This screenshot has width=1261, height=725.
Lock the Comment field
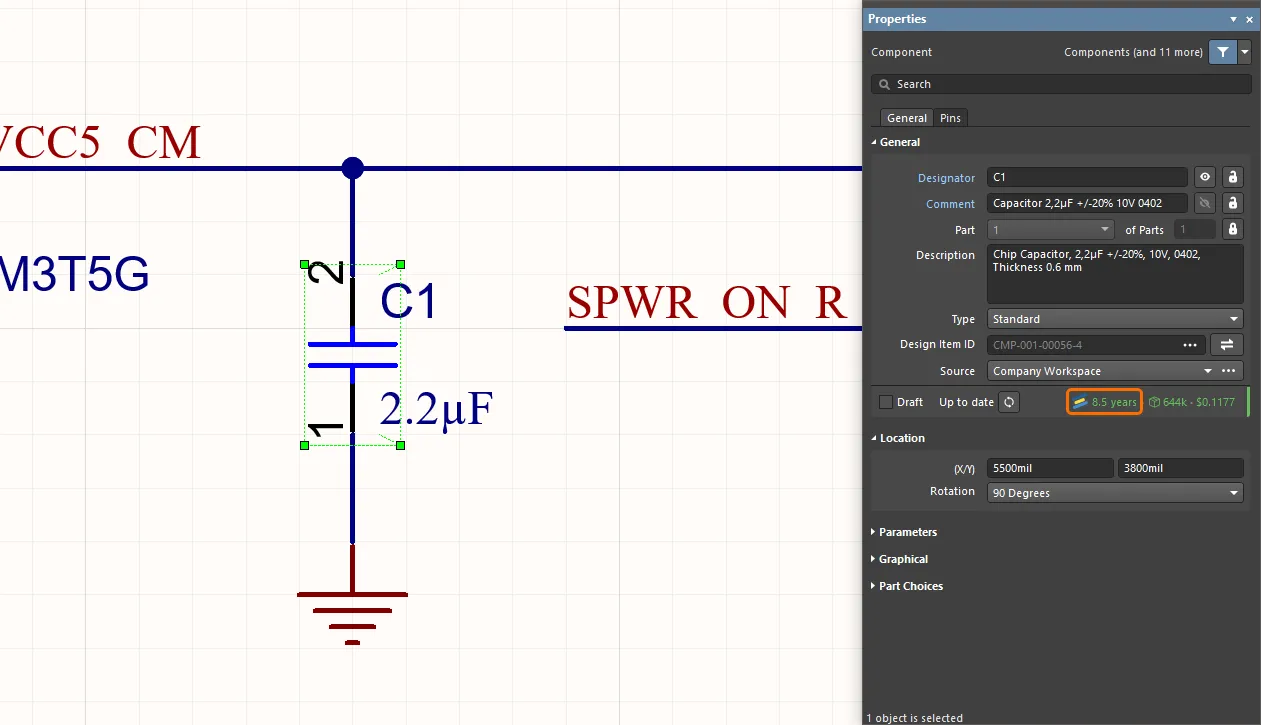click(1233, 203)
